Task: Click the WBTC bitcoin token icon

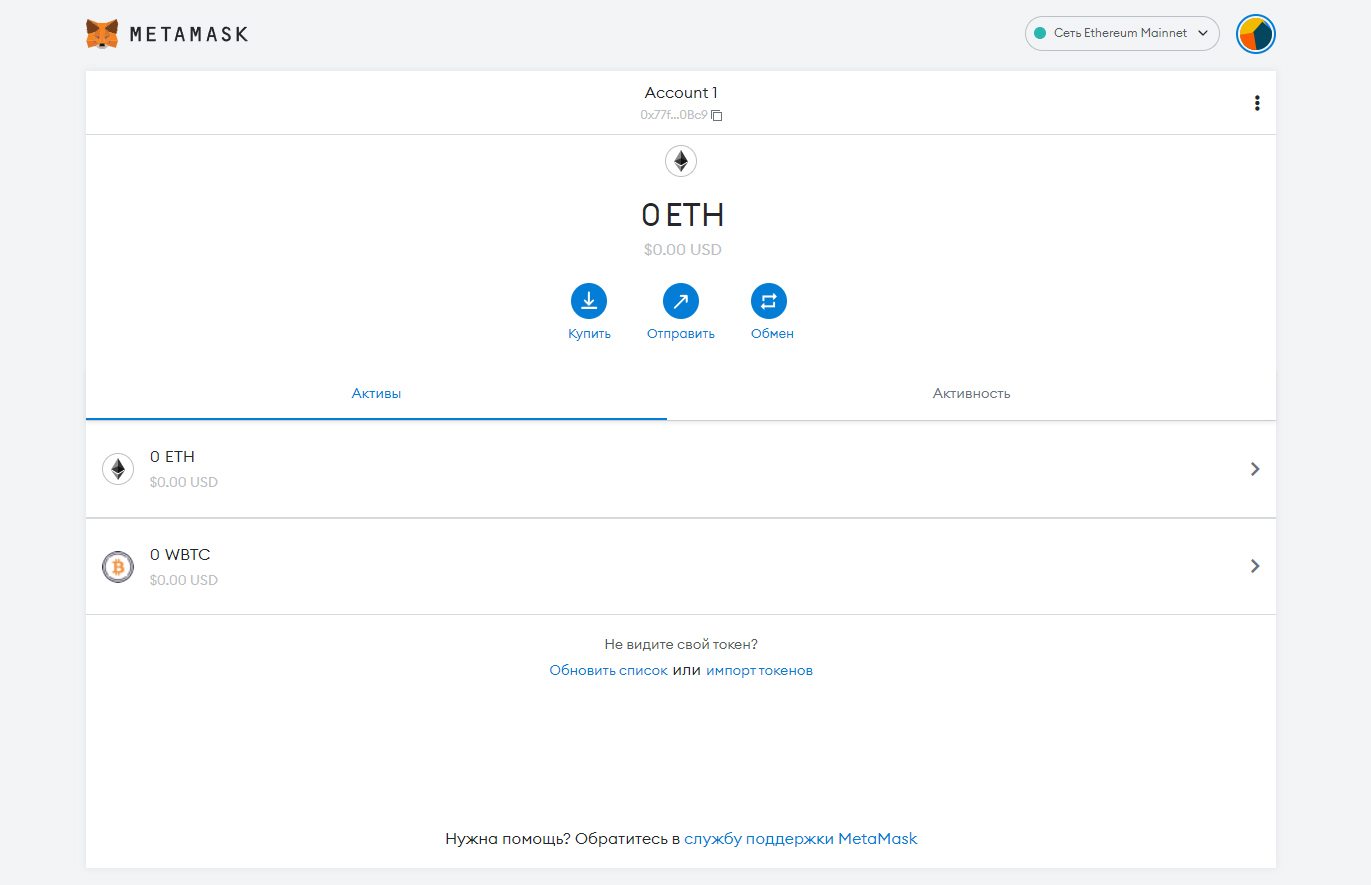Action: 118,567
